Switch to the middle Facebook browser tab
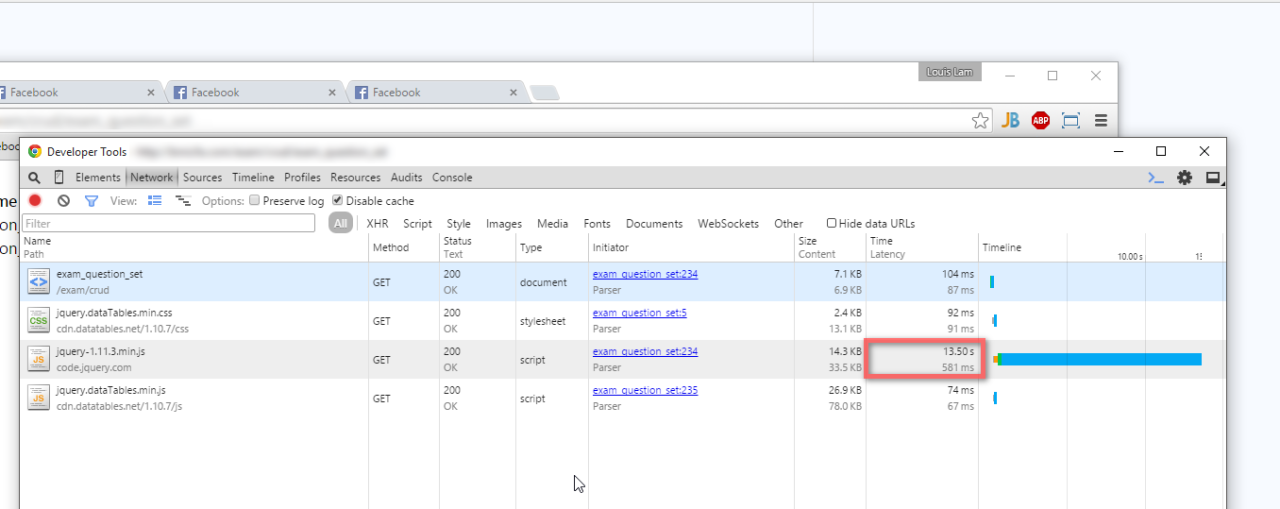This screenshot has width=1280, height=509. point(255,92)
